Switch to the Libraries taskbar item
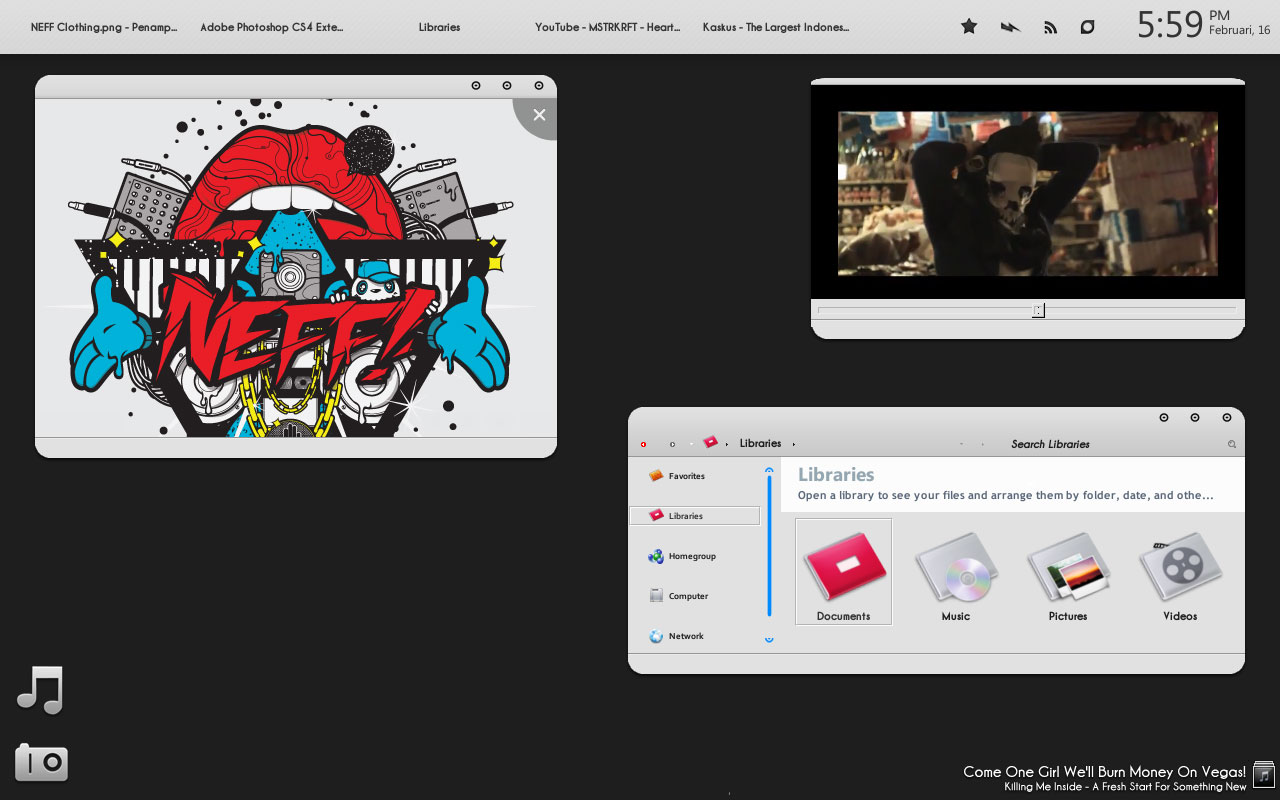Viewport: 1280px width, 800px height. coord(440,27)
